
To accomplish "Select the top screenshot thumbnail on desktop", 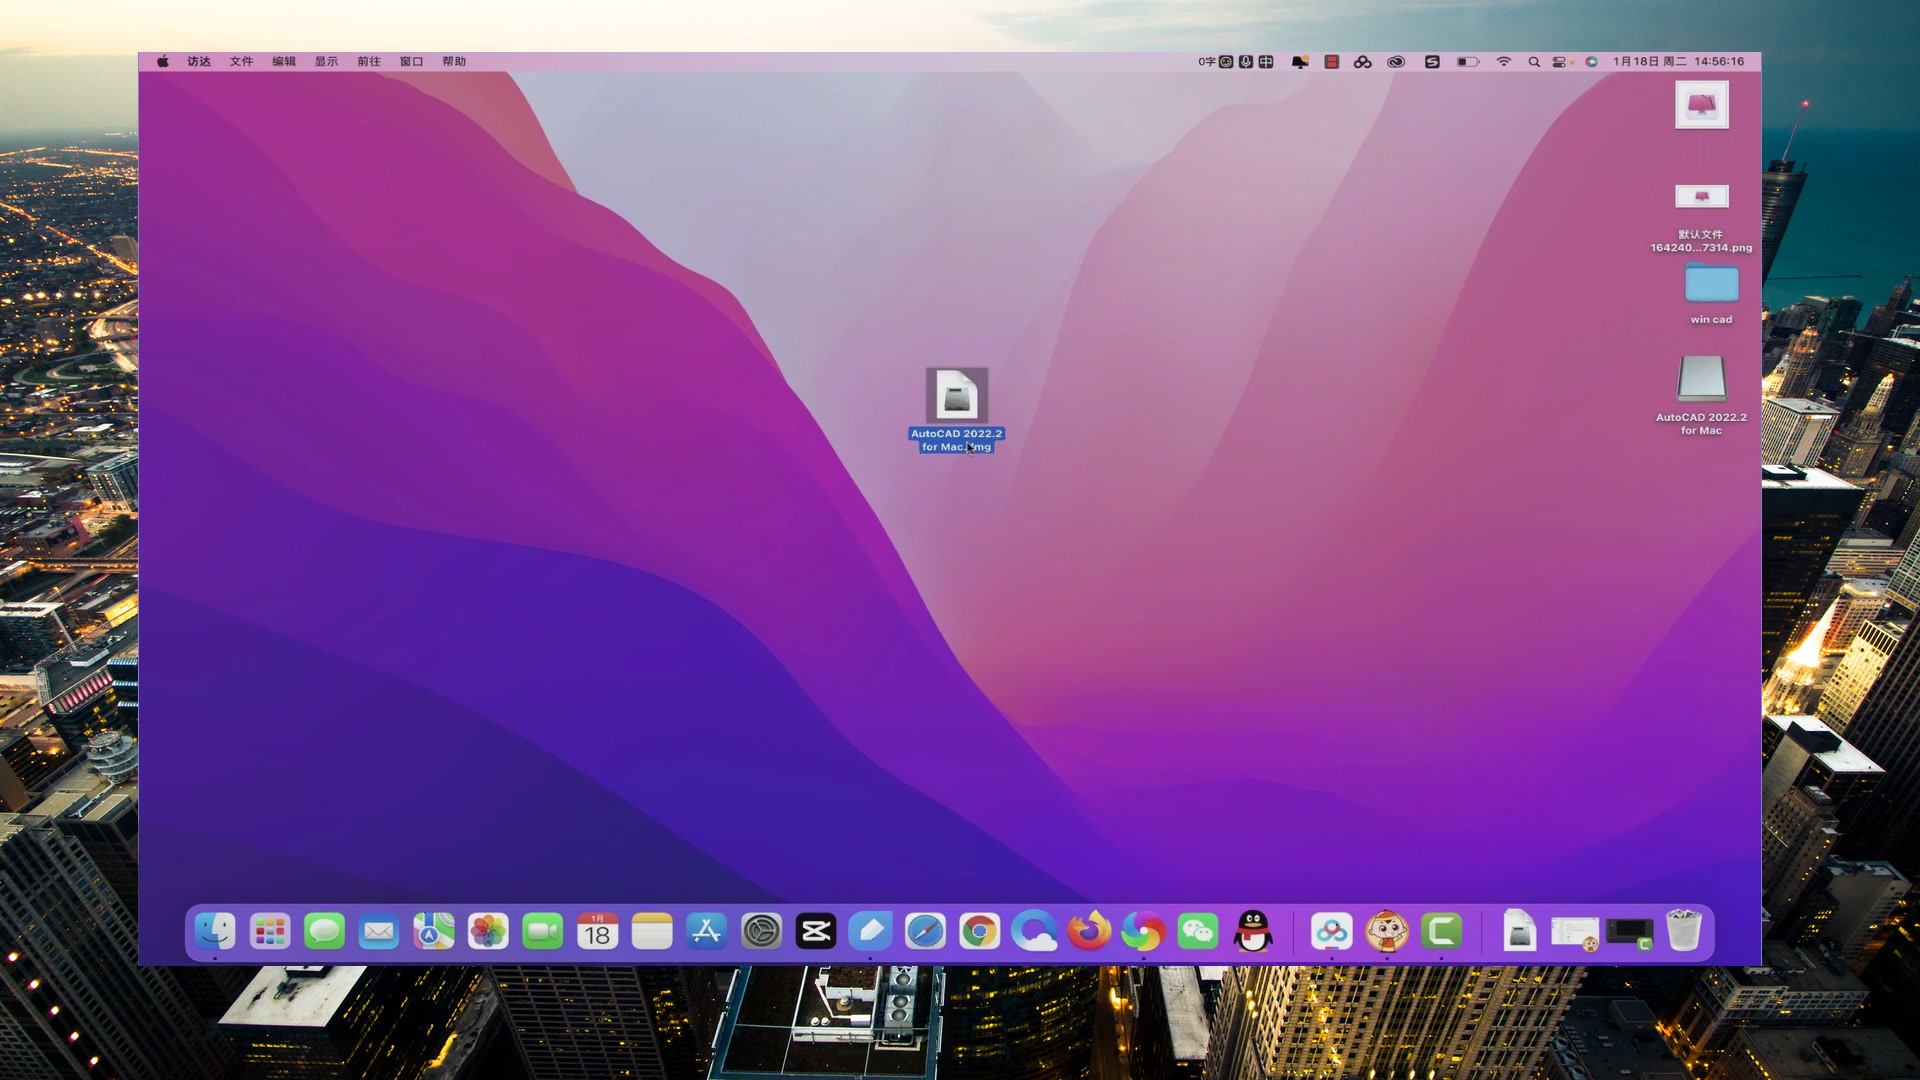I will tap(1701, 104).
